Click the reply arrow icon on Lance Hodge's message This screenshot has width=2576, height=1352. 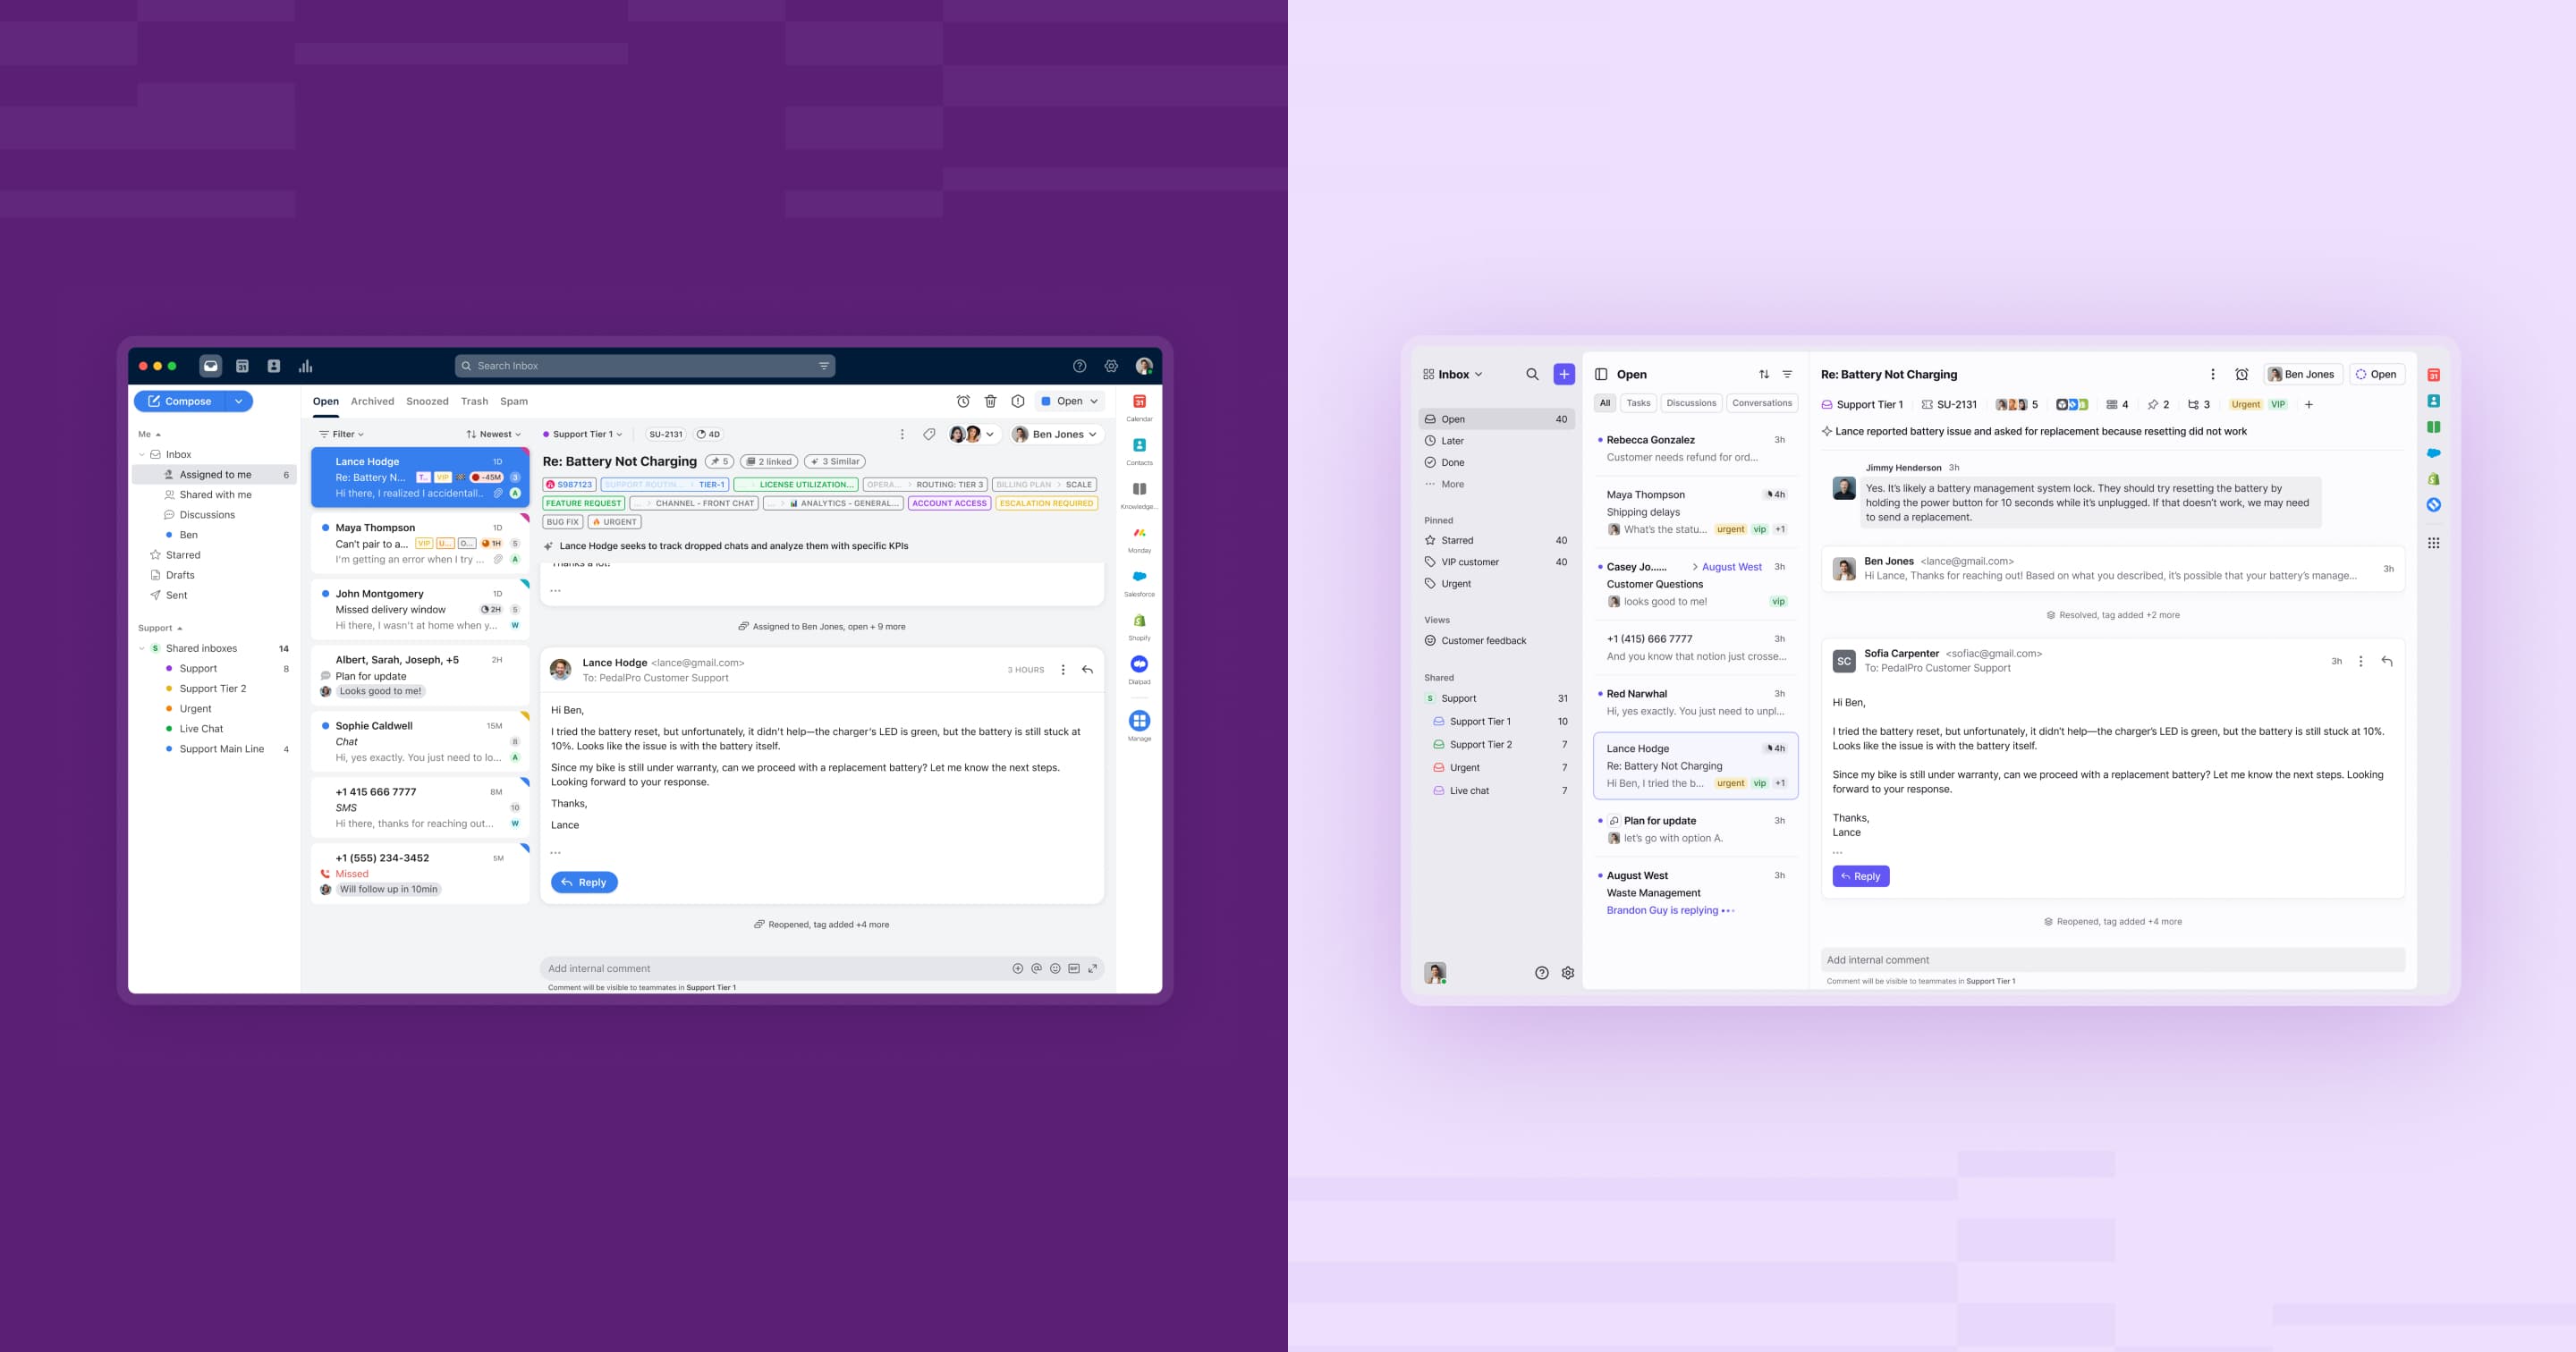1087,670
